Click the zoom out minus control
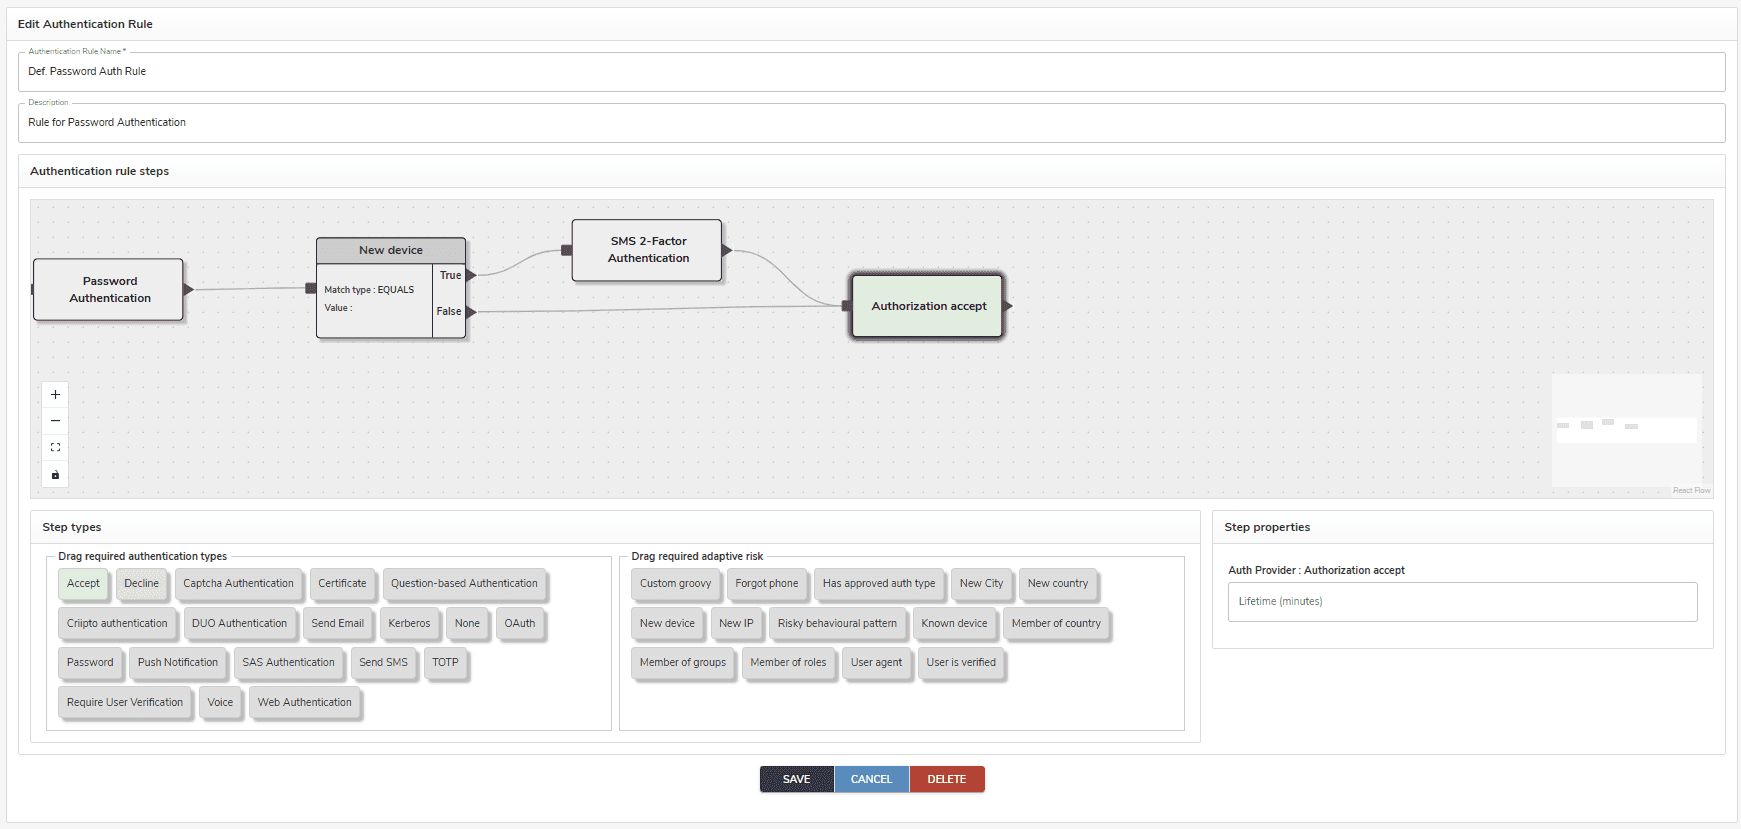 [x=55, y=421]
